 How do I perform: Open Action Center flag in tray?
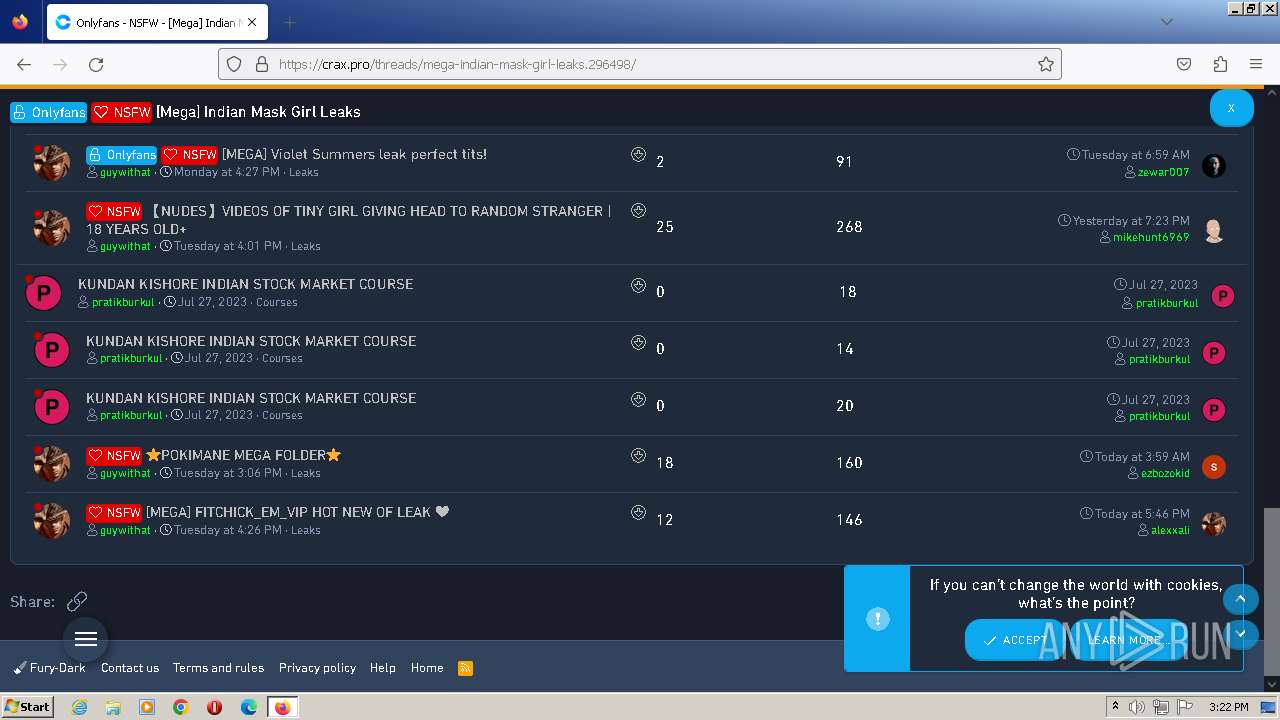[x=1185, y=707]
